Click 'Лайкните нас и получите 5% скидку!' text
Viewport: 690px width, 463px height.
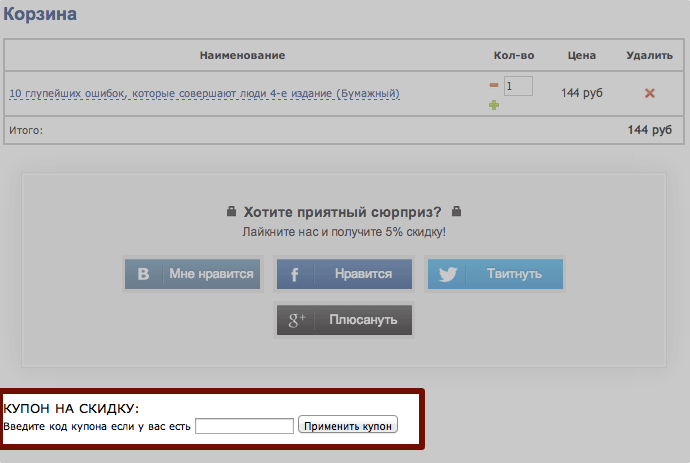point(344,232)
